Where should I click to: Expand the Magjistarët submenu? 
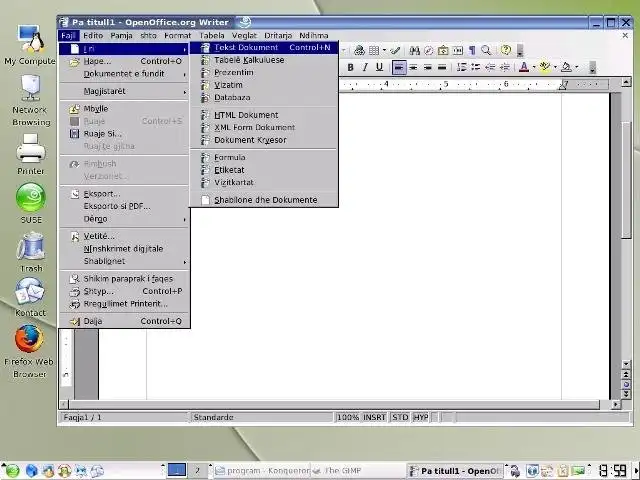coord(124,91)
